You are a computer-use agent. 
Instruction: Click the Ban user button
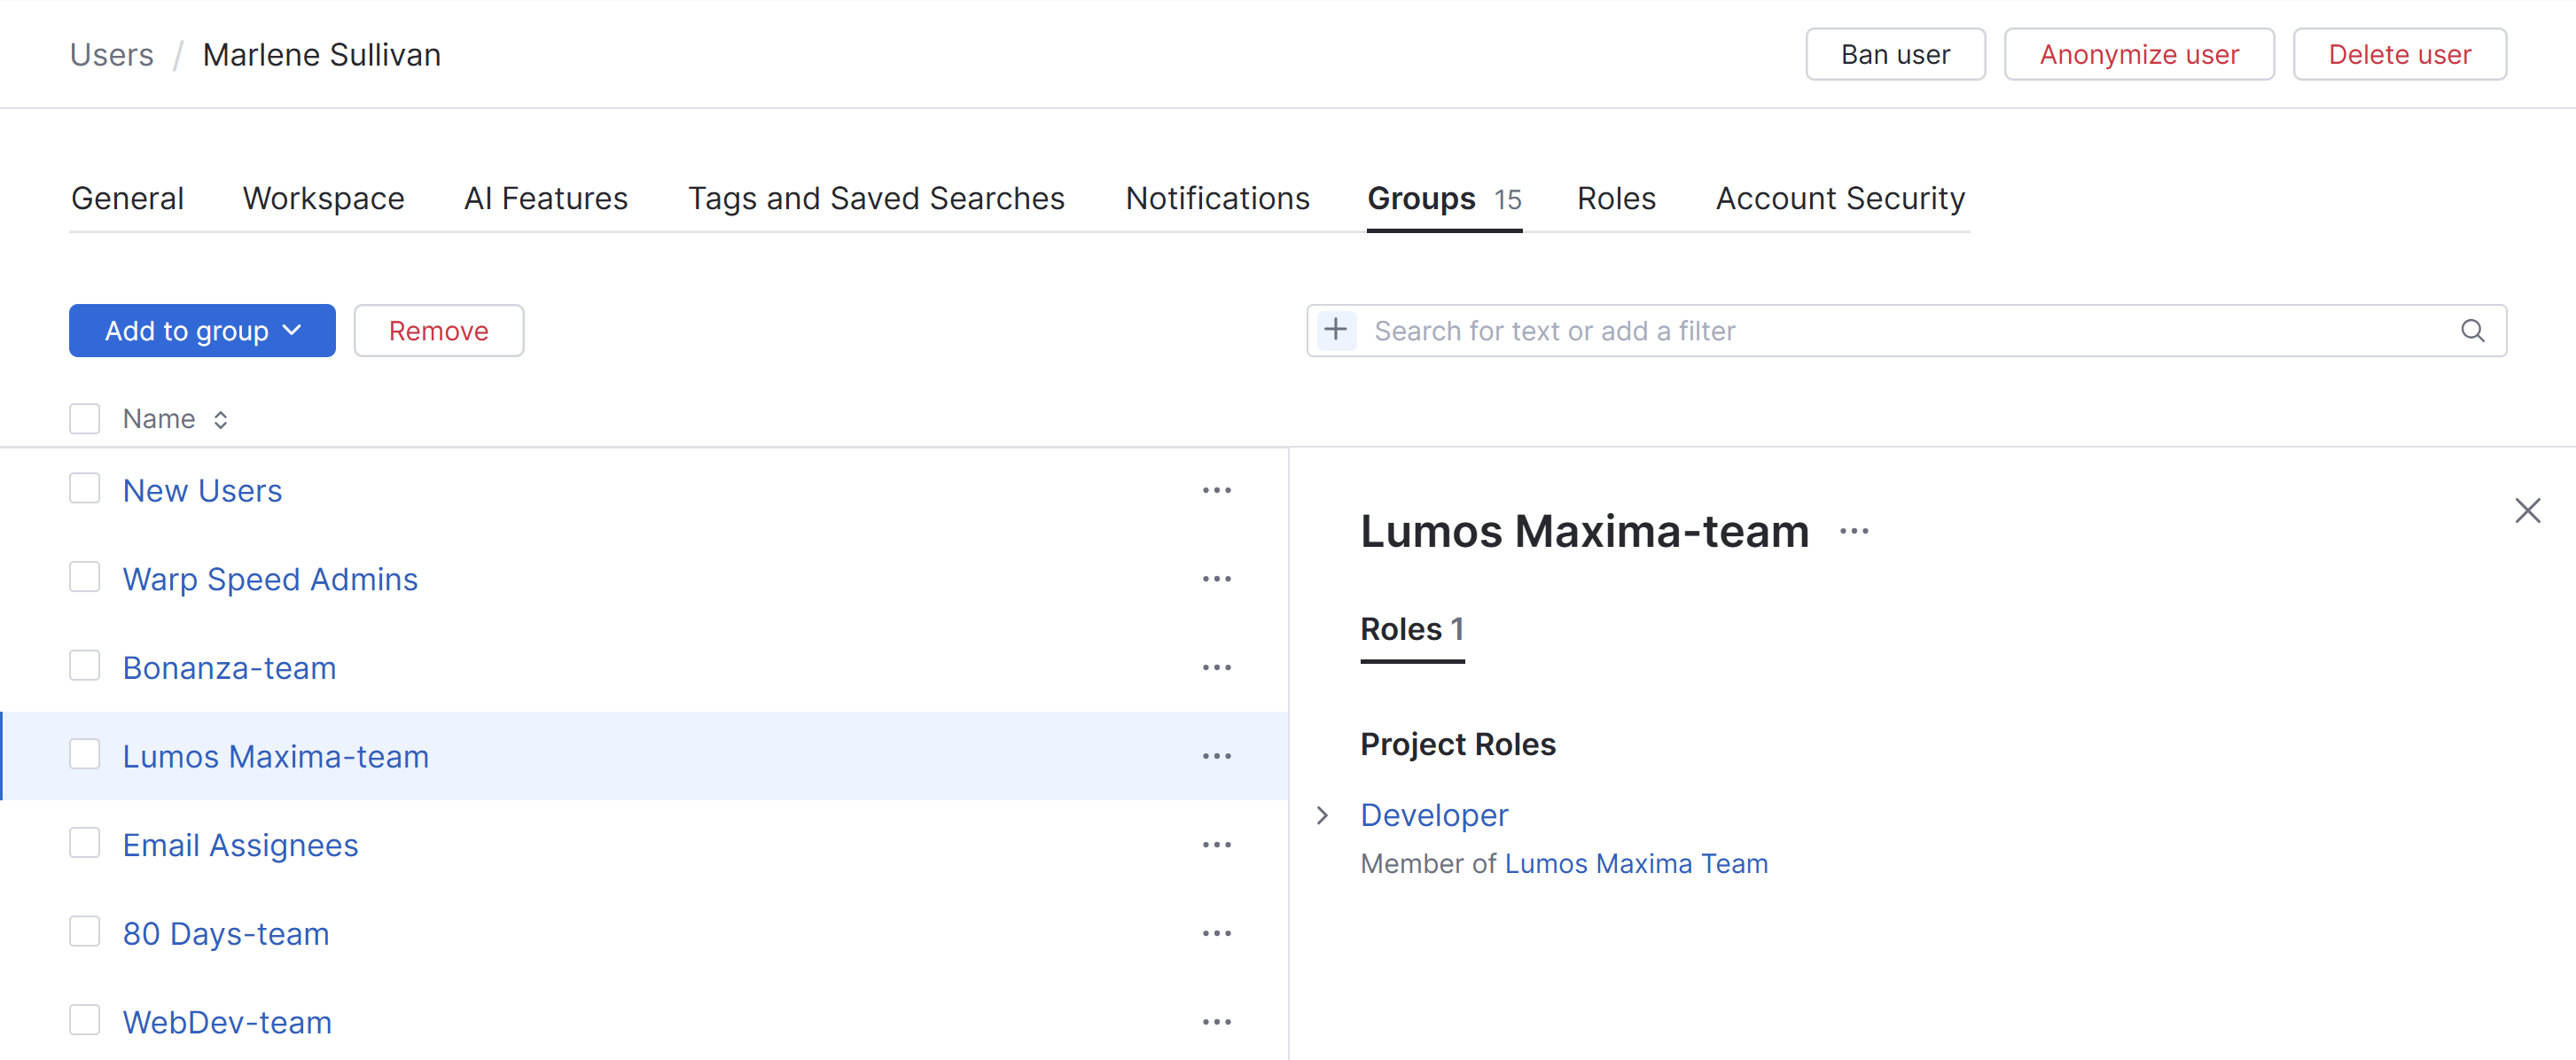click(x=1894, y=54)
